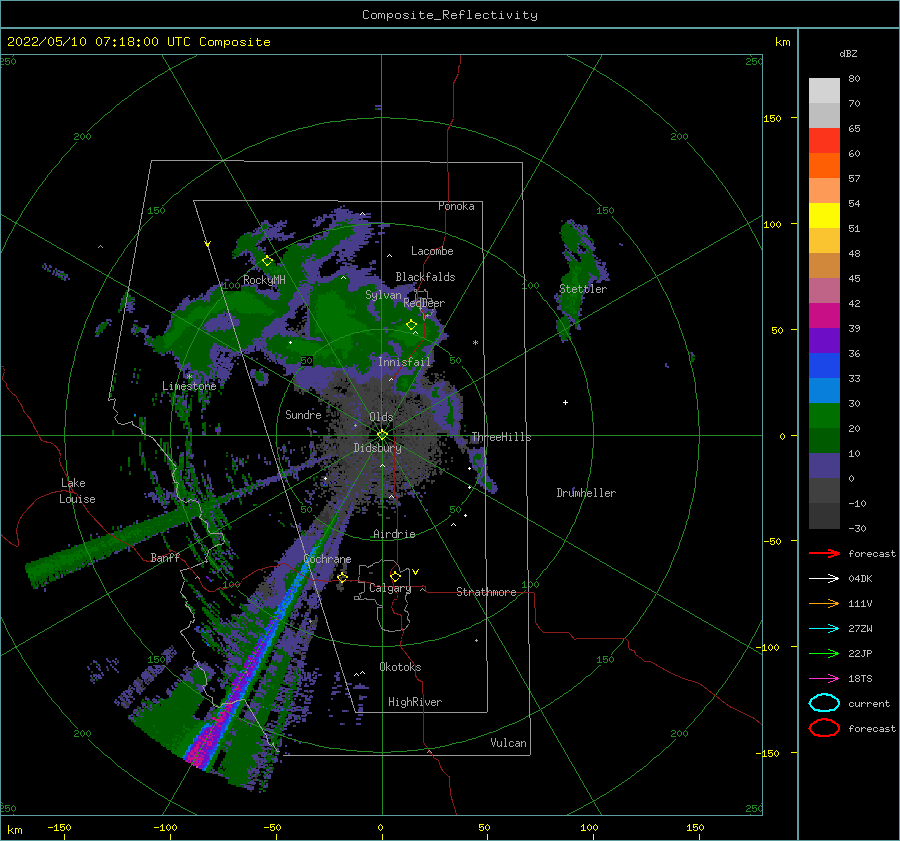Click the cyan current ellipse icon

pos(824,703)
